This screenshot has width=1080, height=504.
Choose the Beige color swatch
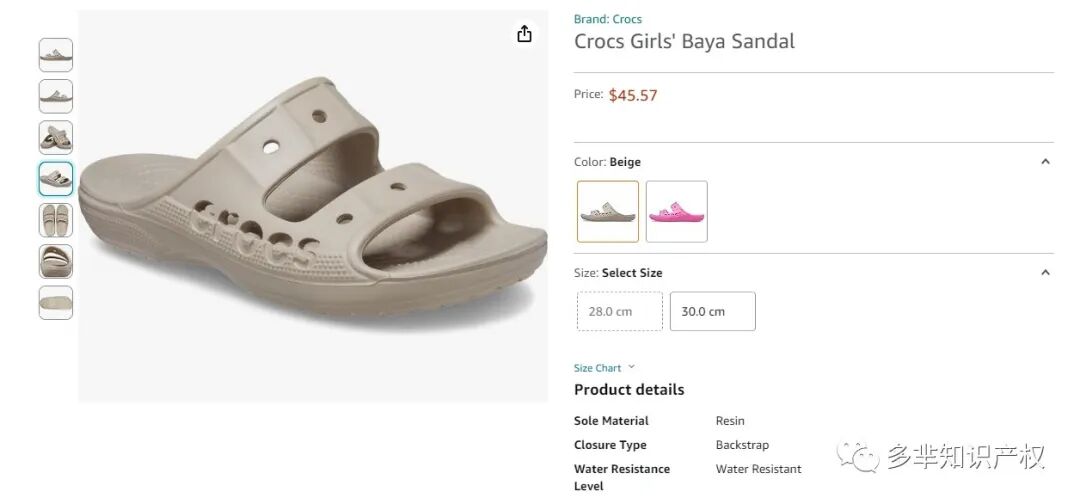[608, 211]
